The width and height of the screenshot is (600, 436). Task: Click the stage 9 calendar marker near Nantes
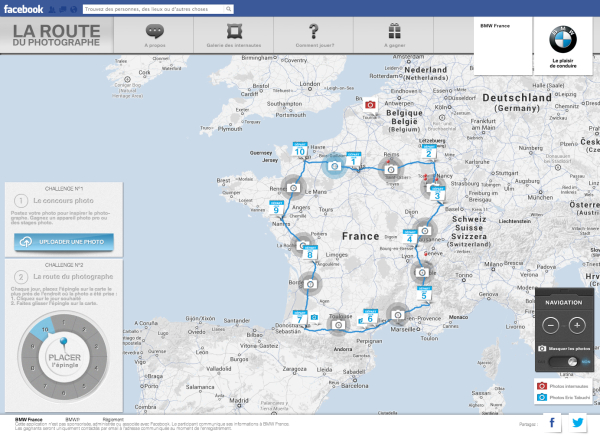pos(276,208)
